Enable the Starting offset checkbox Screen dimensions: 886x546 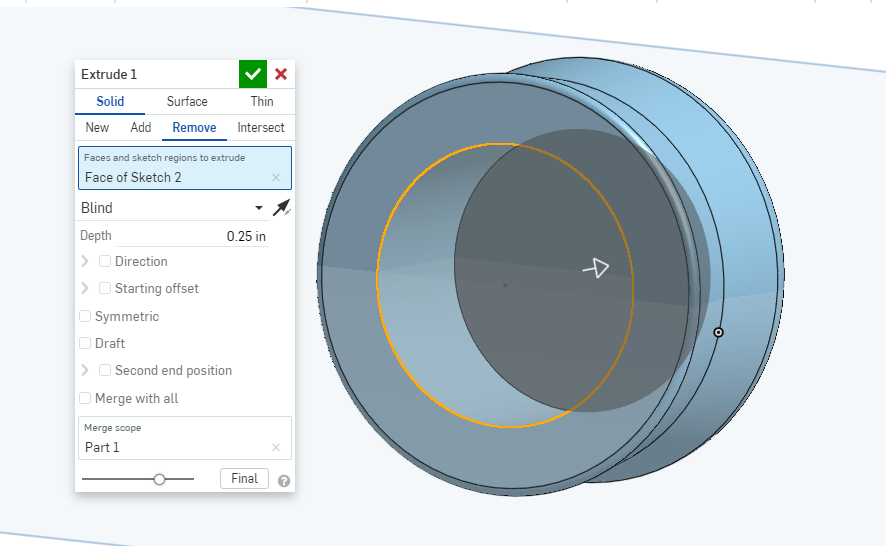[x=105, y=288]
